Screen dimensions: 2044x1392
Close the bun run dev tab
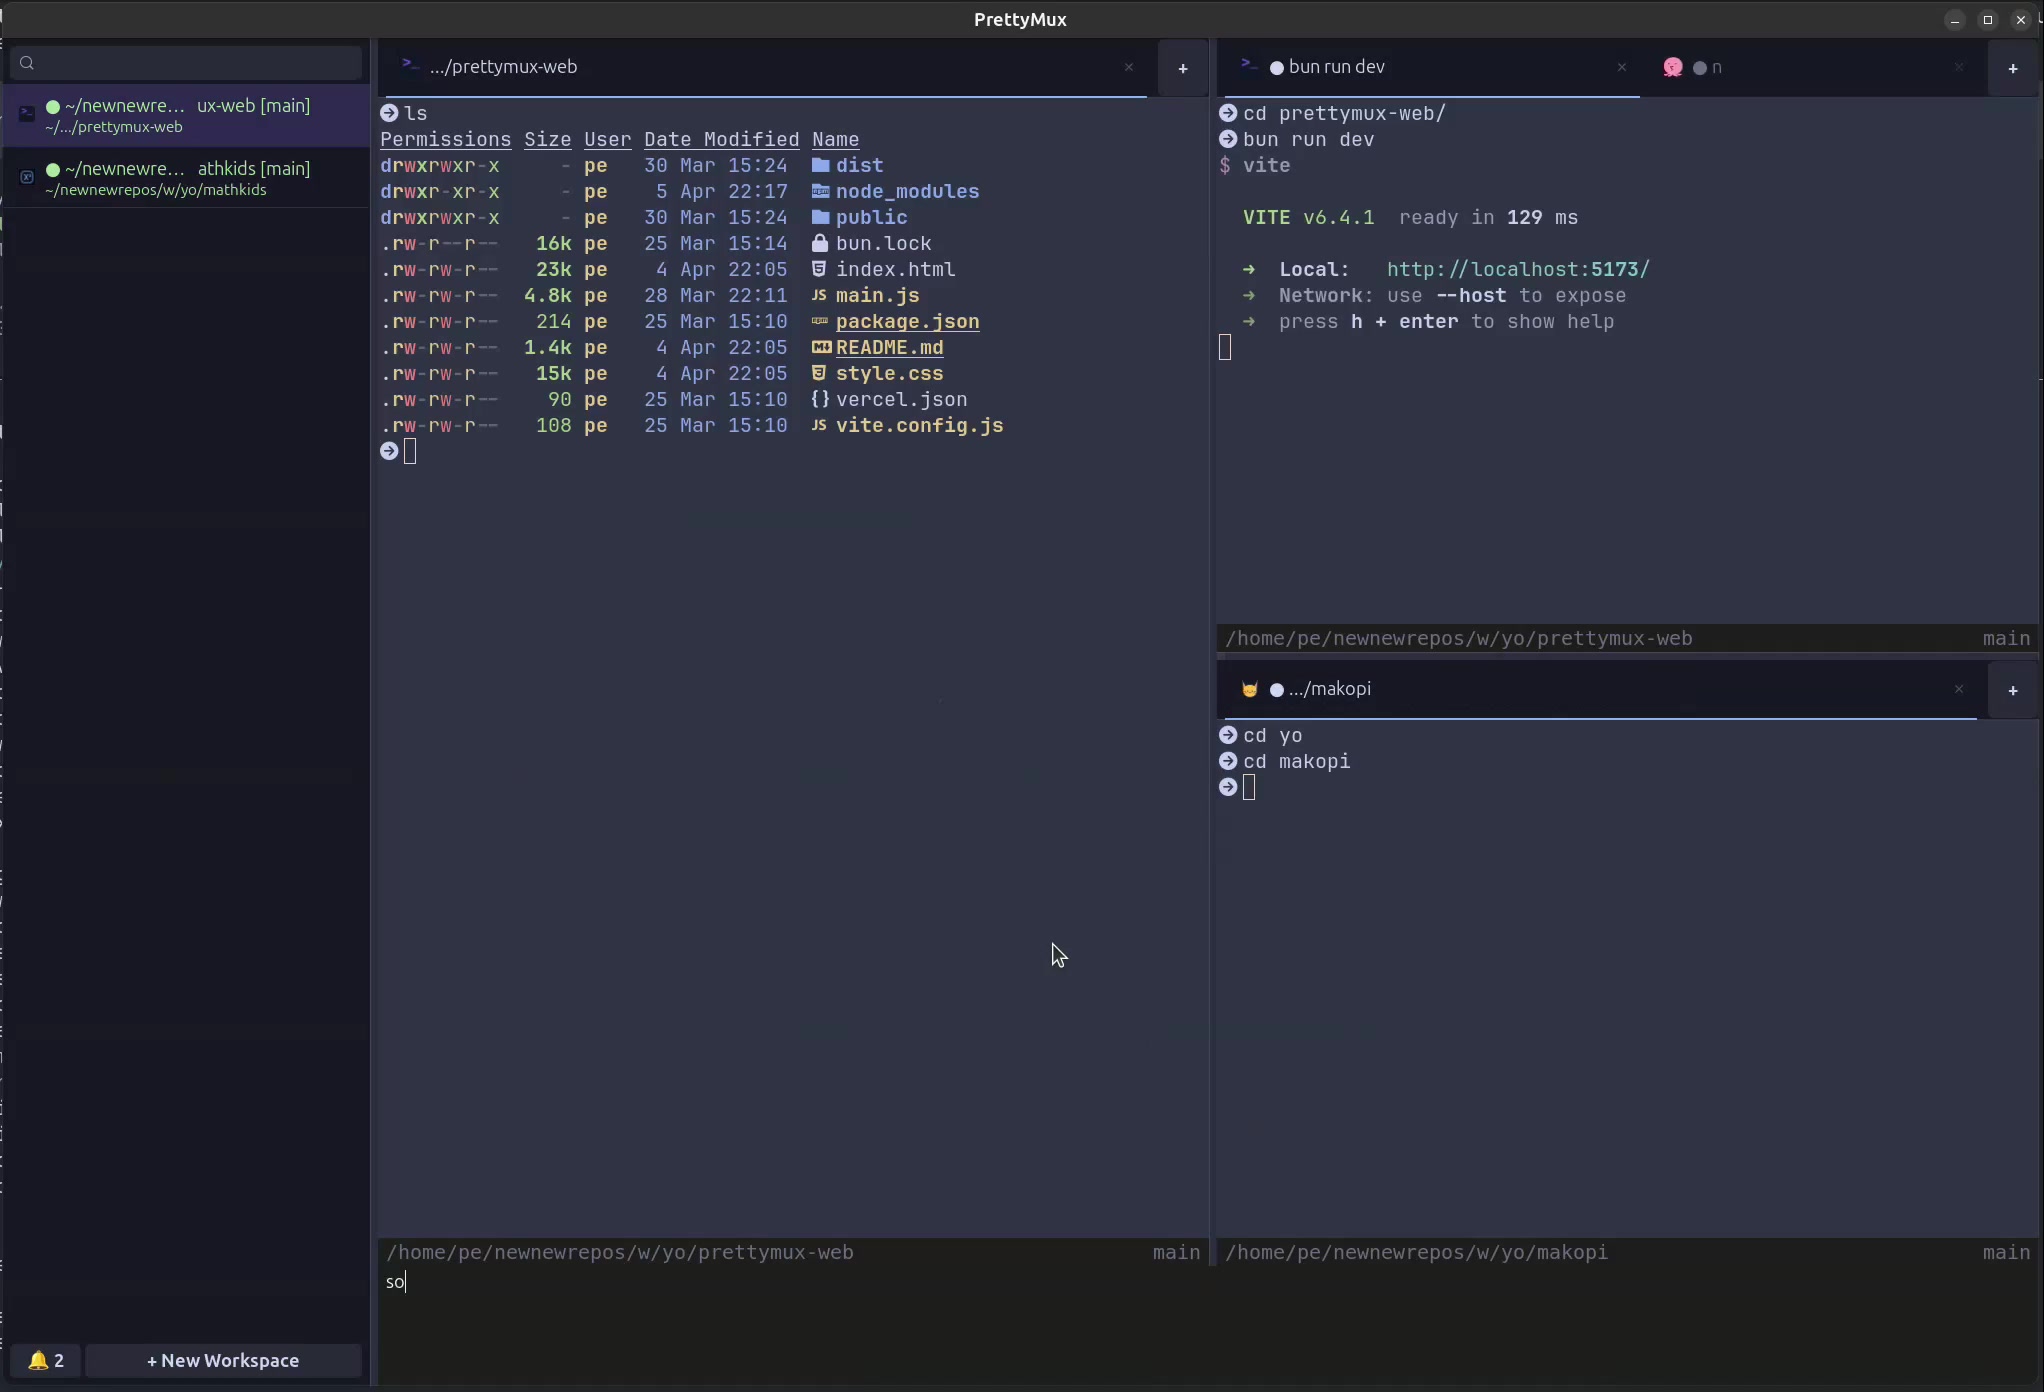click(x=1622, y=67)
